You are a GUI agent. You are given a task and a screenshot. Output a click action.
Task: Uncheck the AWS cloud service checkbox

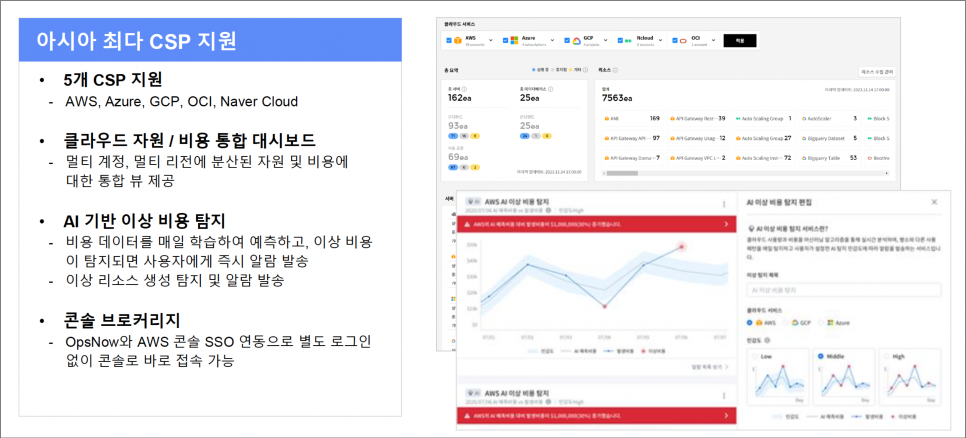point(448,41)
